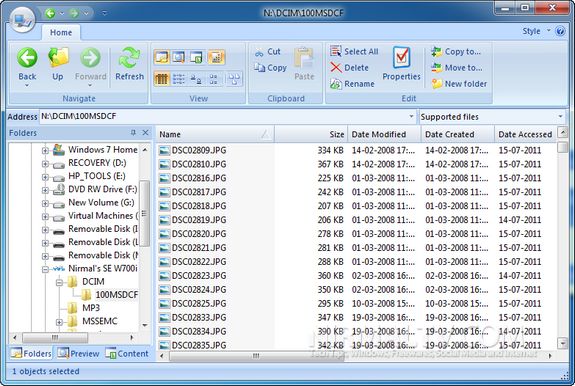Image resolution: width=575 pixels, height=386 pixels.
Task: Sort files by Name column header
Action: [215, 134]
